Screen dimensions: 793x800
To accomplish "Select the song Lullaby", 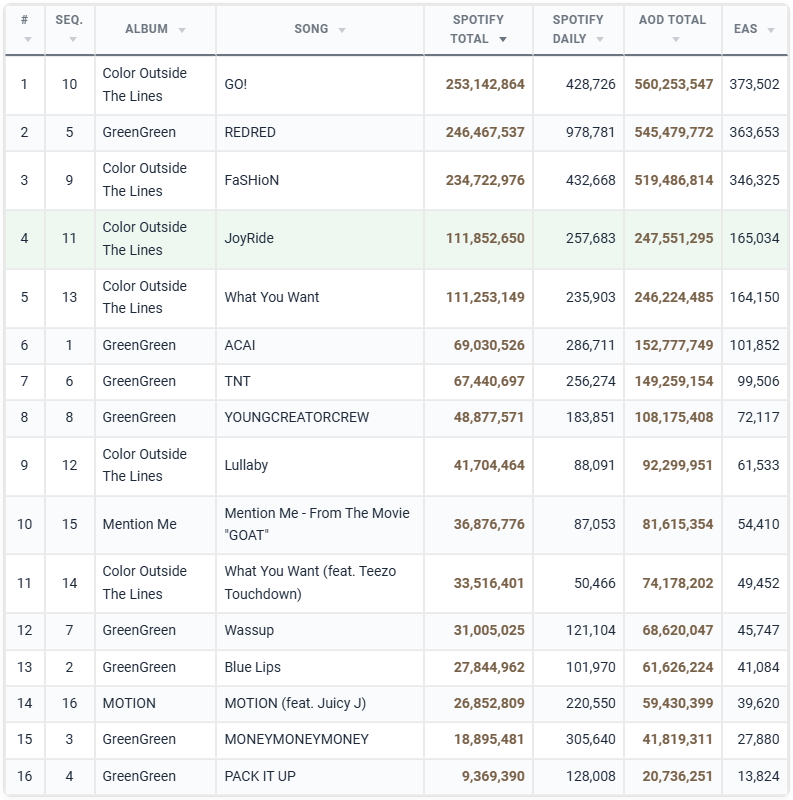I will [x=246, y=465].
